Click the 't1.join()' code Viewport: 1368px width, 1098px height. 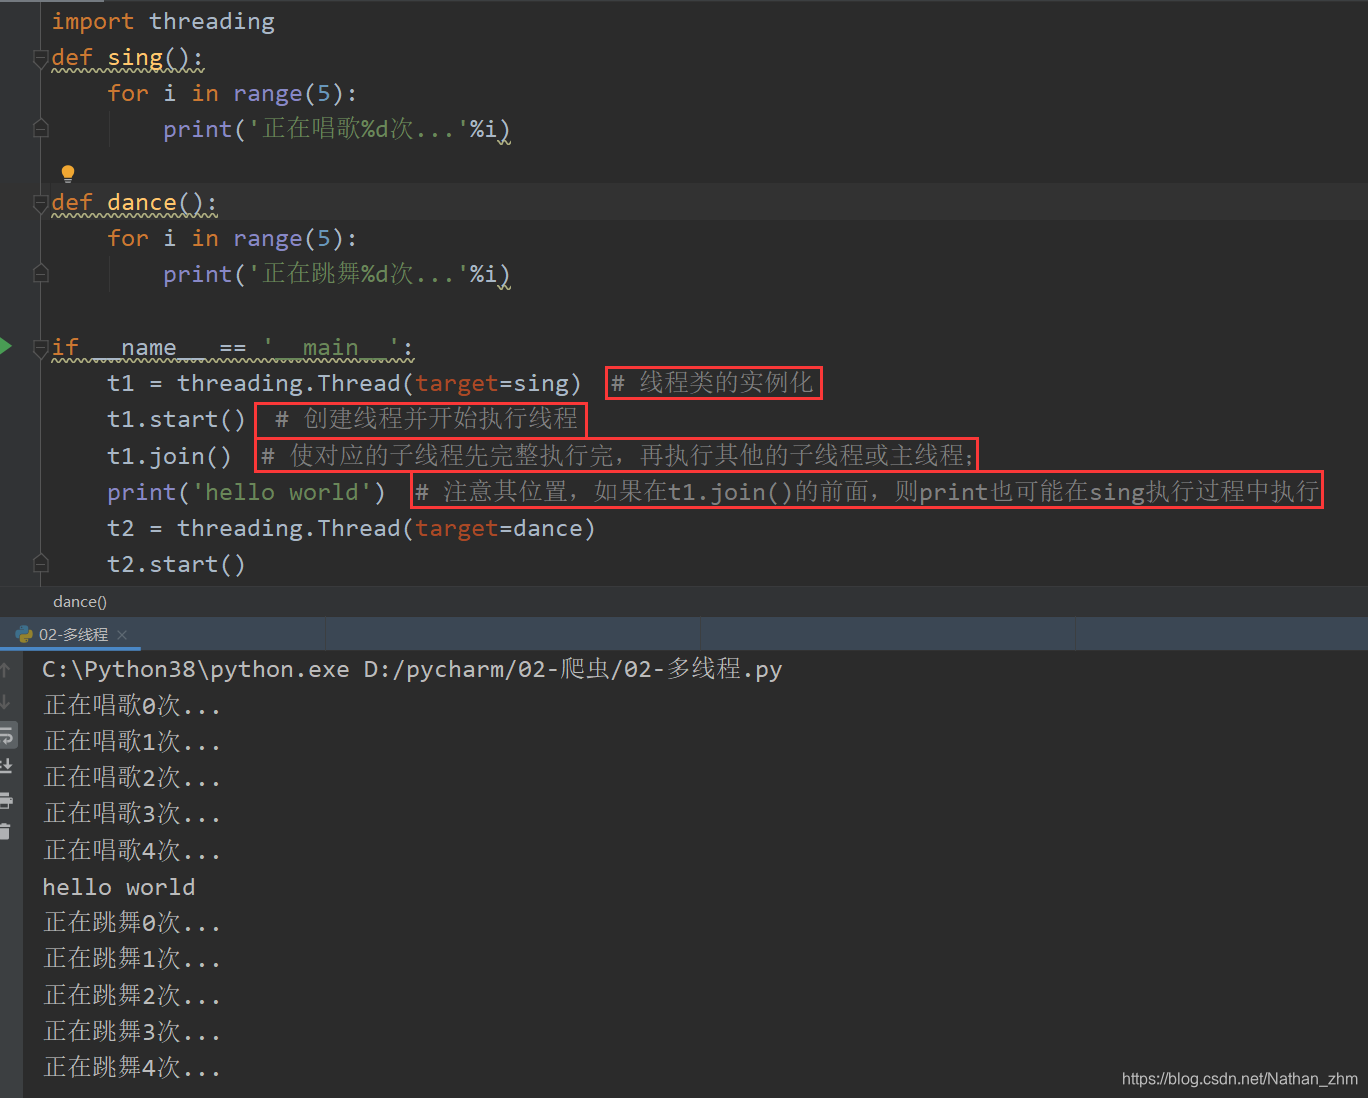click(x=169, y=456)
